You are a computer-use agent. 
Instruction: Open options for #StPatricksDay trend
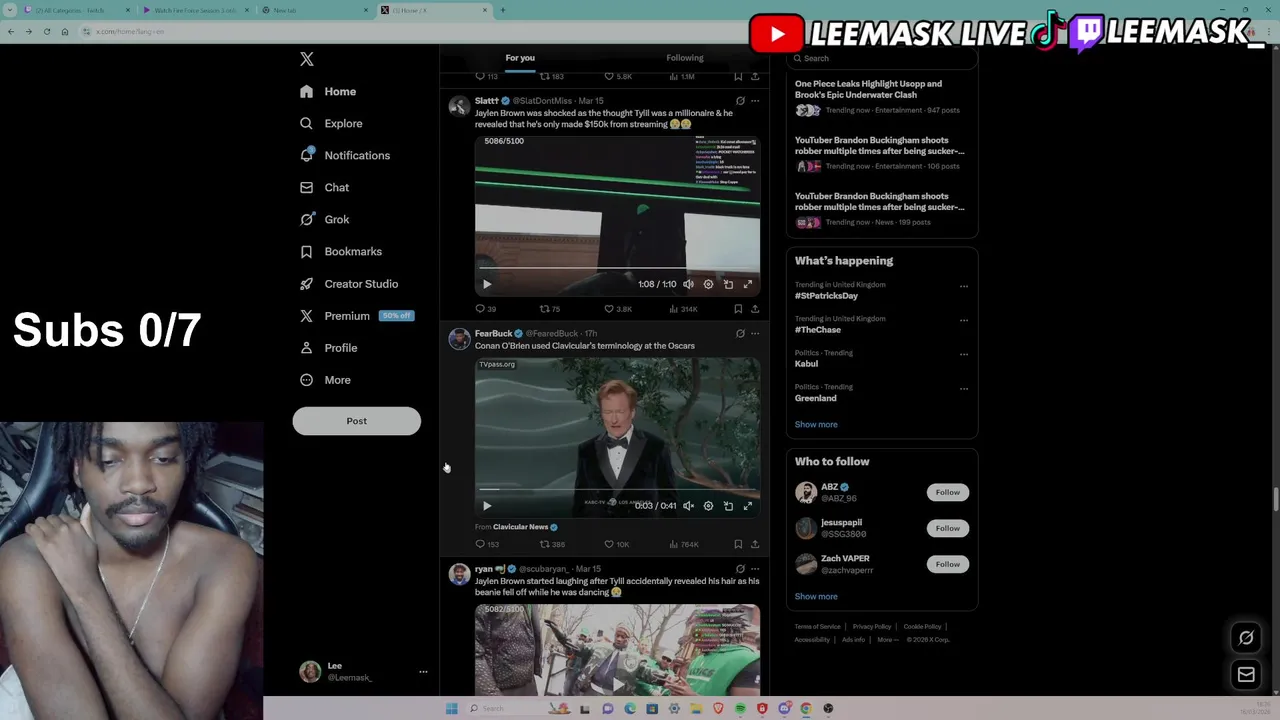click(x=964, y=286)
